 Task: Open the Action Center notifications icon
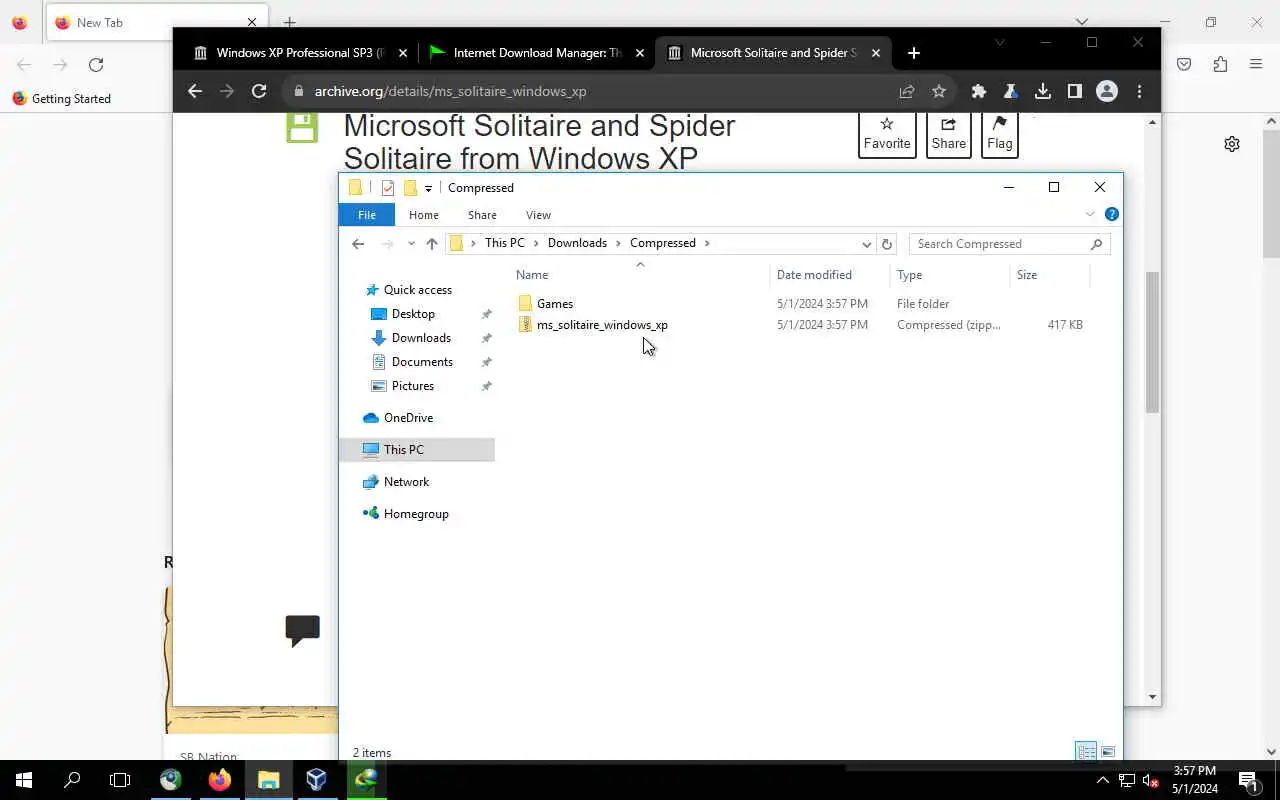[1248, 780]
